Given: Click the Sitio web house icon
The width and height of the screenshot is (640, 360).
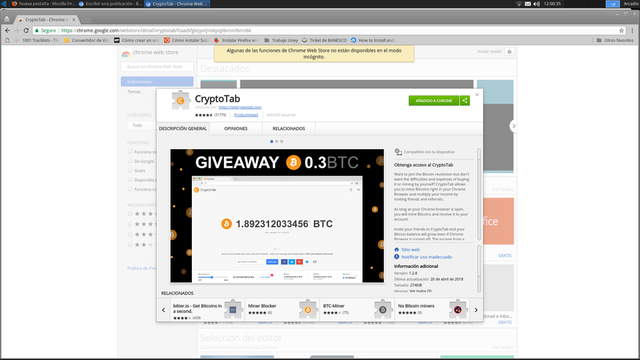Looking at the screenshot, I should pyautogui.click(x=396, y=249).
